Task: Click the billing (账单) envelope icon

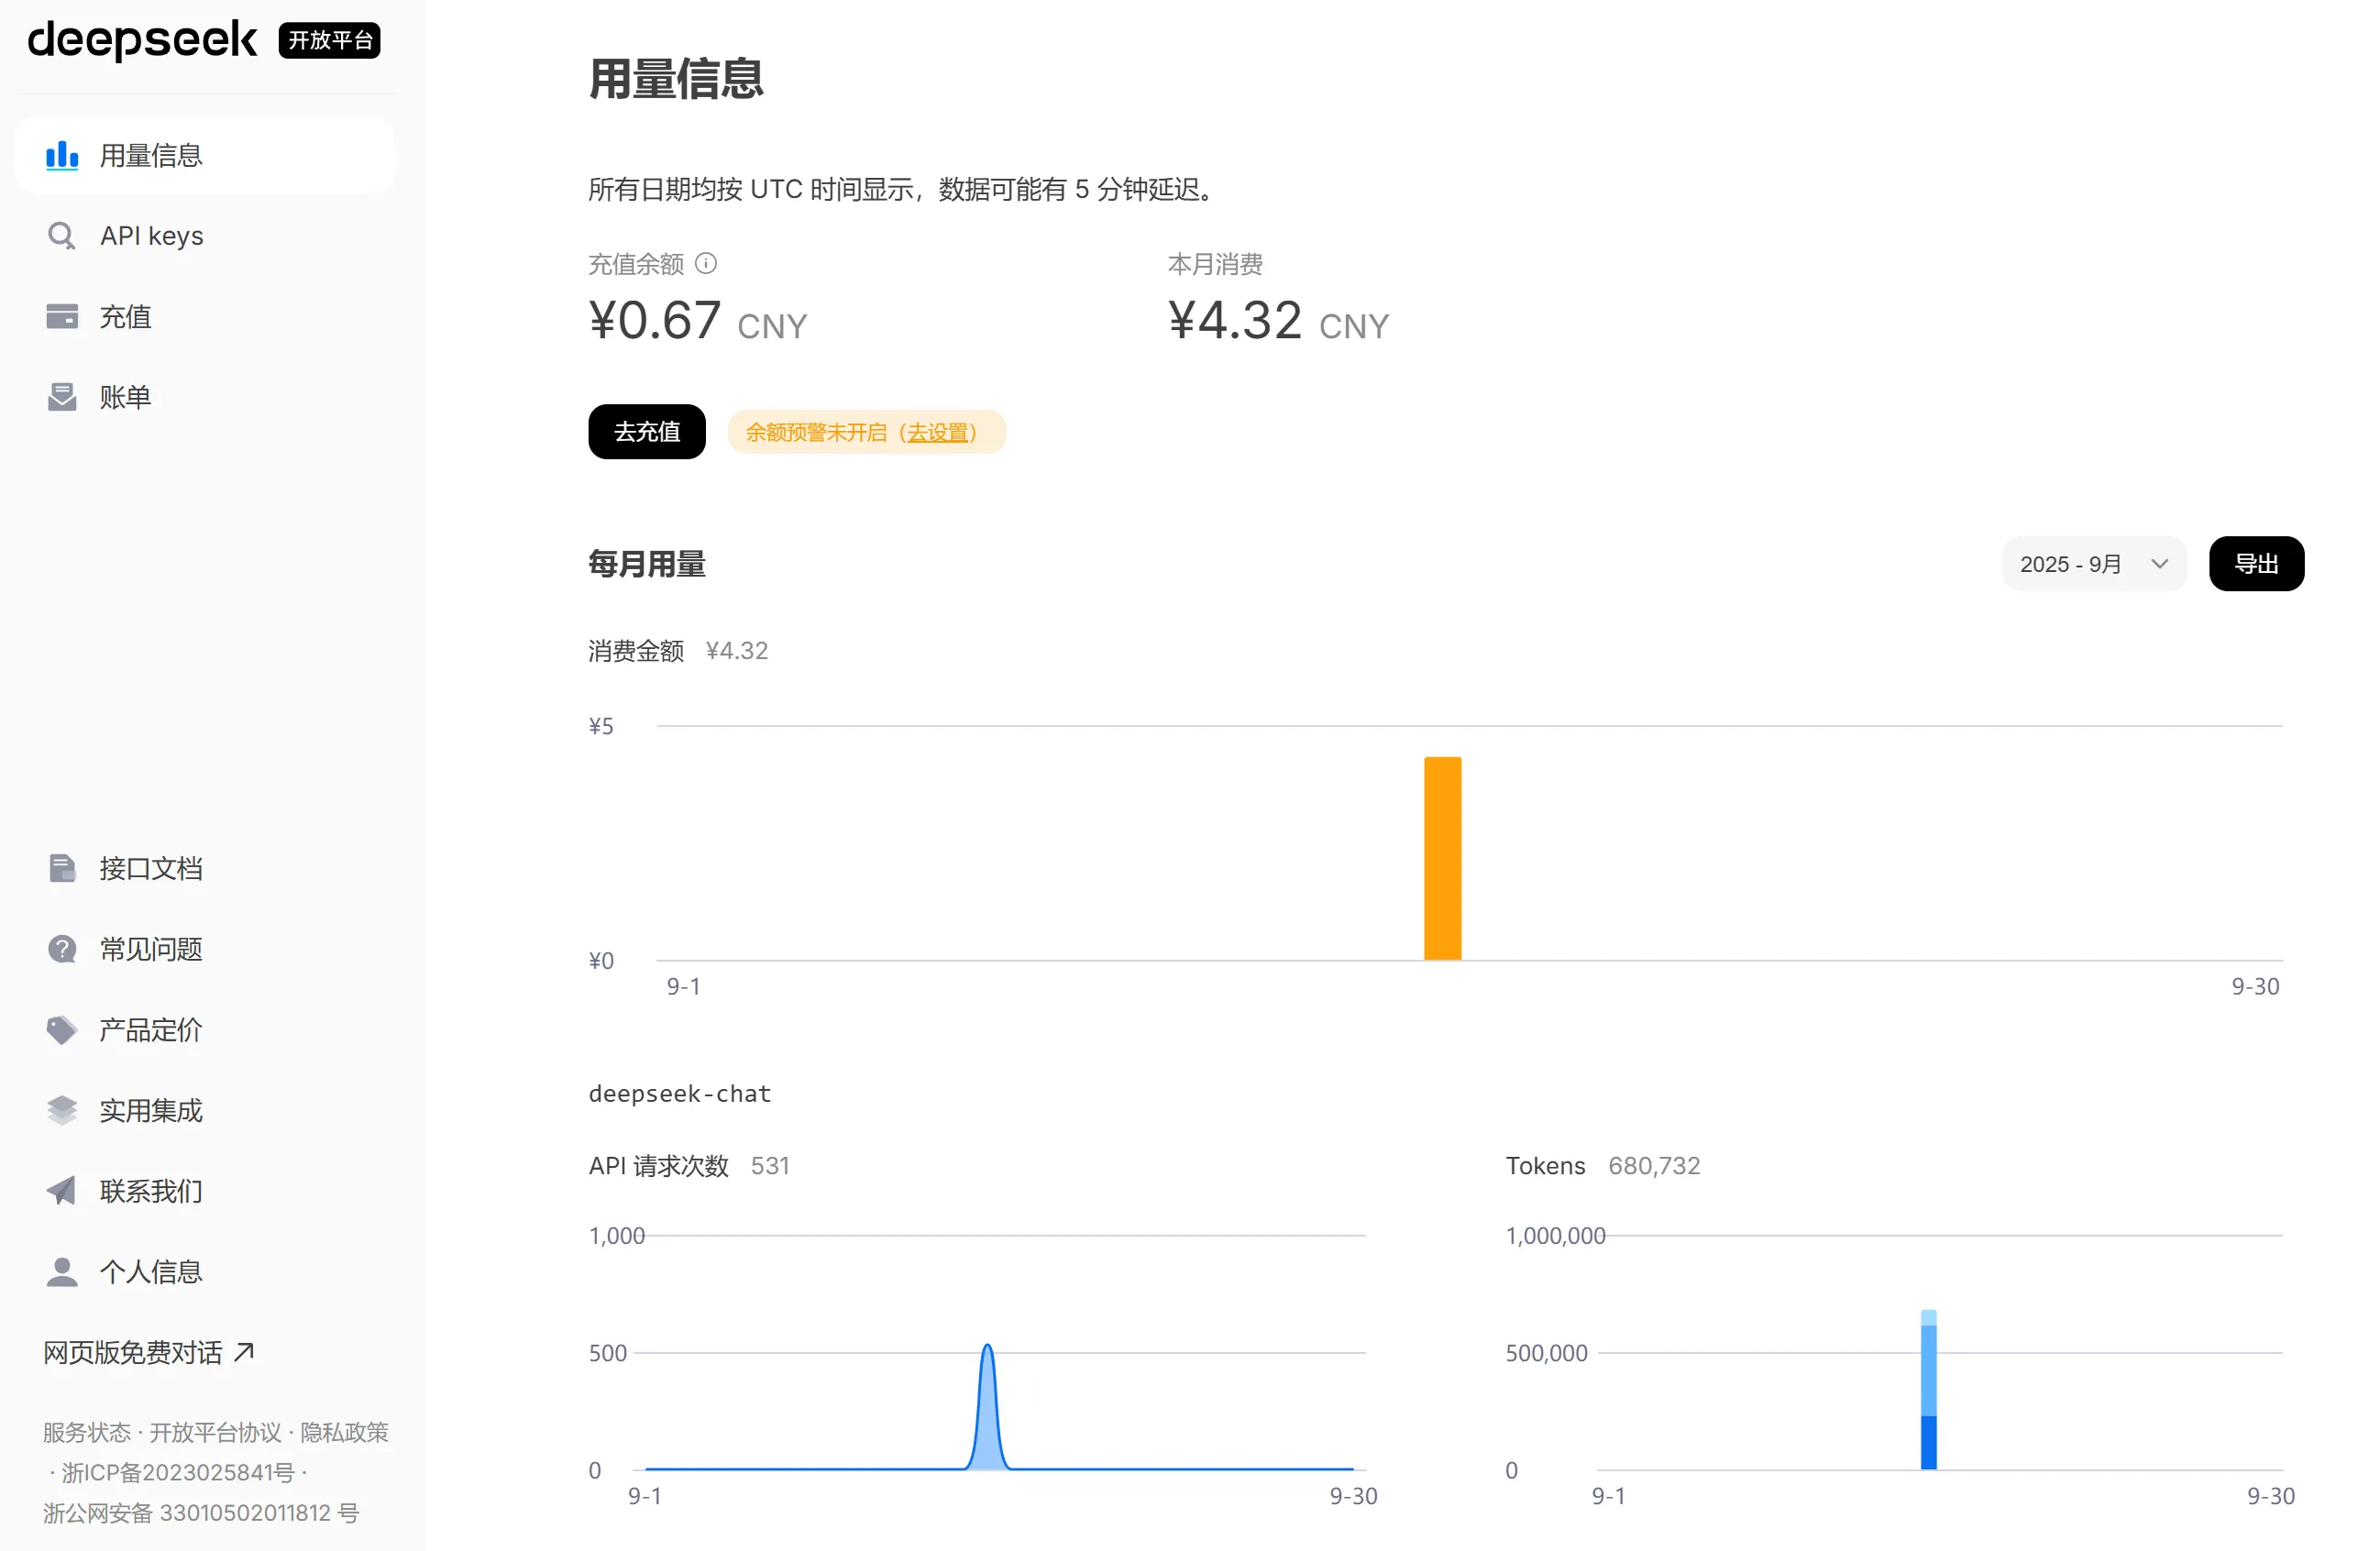Action: [x=62, y=397]
